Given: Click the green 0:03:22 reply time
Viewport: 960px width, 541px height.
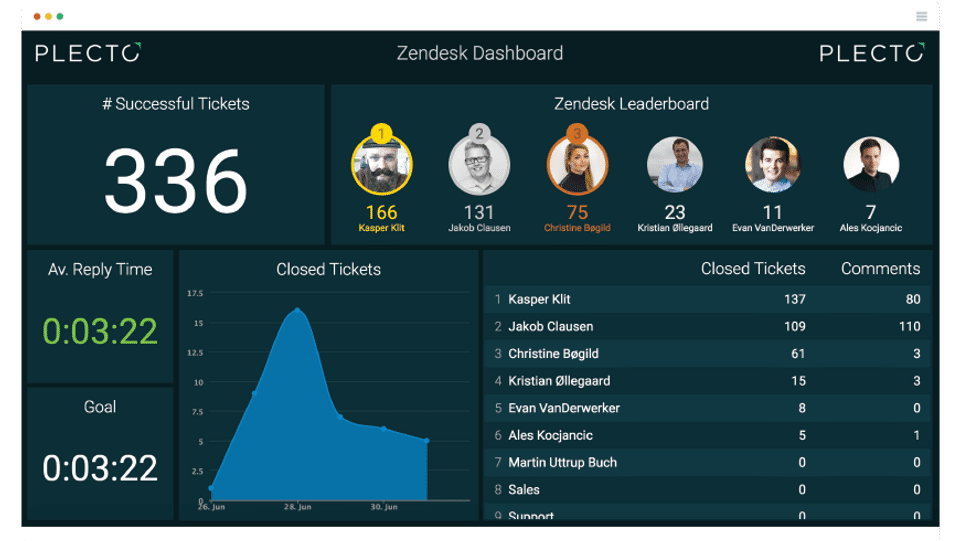Looking at the screenshot, I should (x=100, y=332).
